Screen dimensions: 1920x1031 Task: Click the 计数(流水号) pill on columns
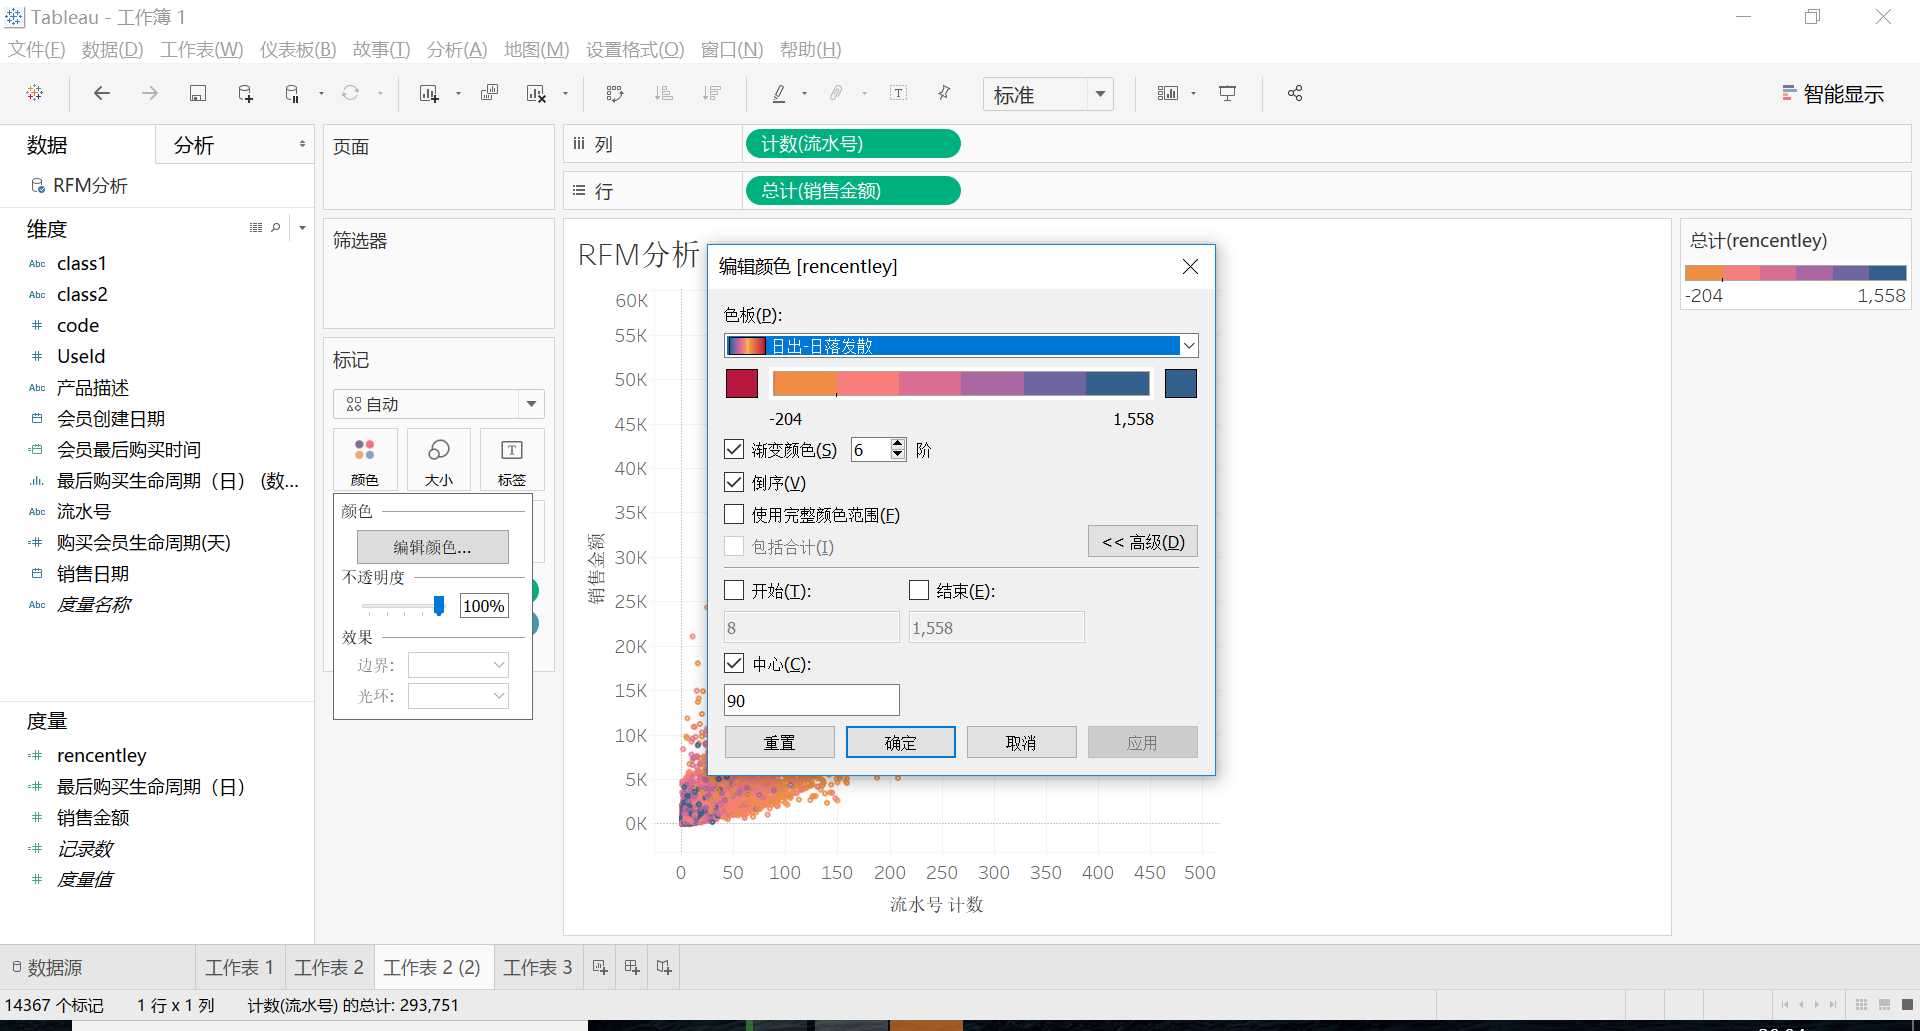click(x=853, y=144)
